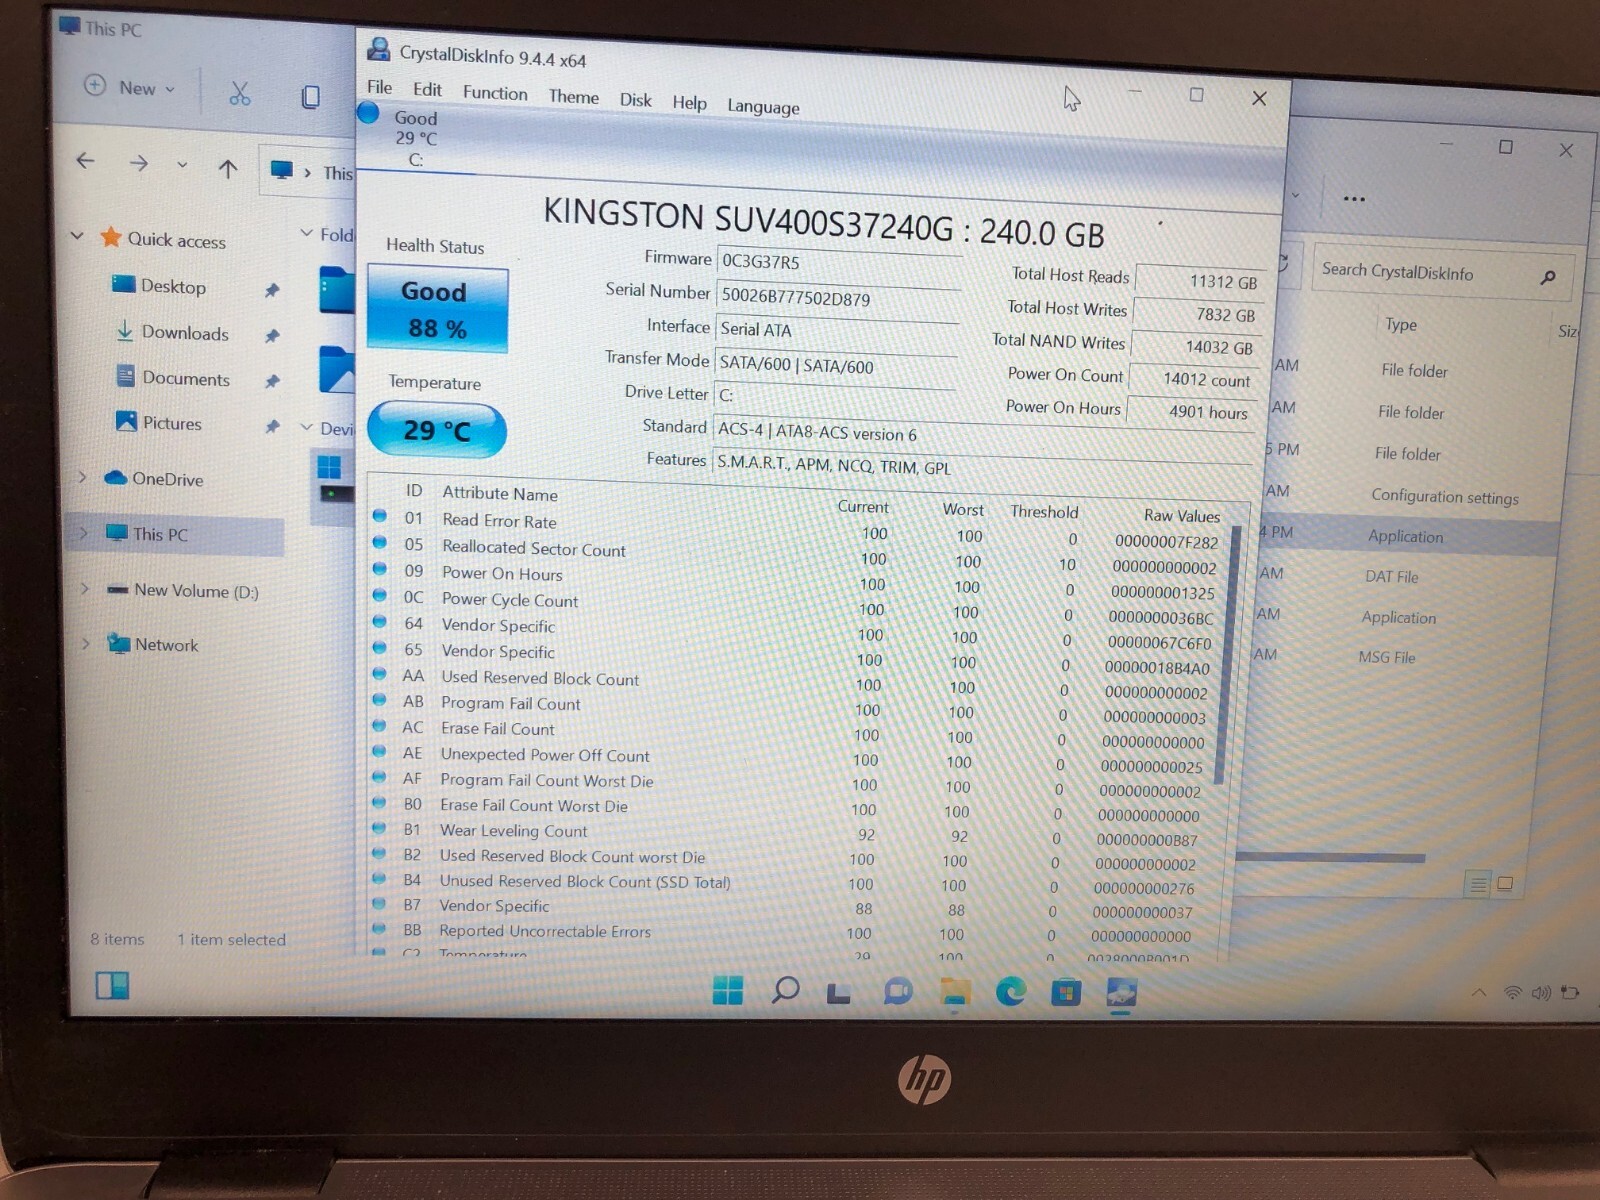Collapse the Quick access tree node
1600x1200 pixels.
pos(77,236)
